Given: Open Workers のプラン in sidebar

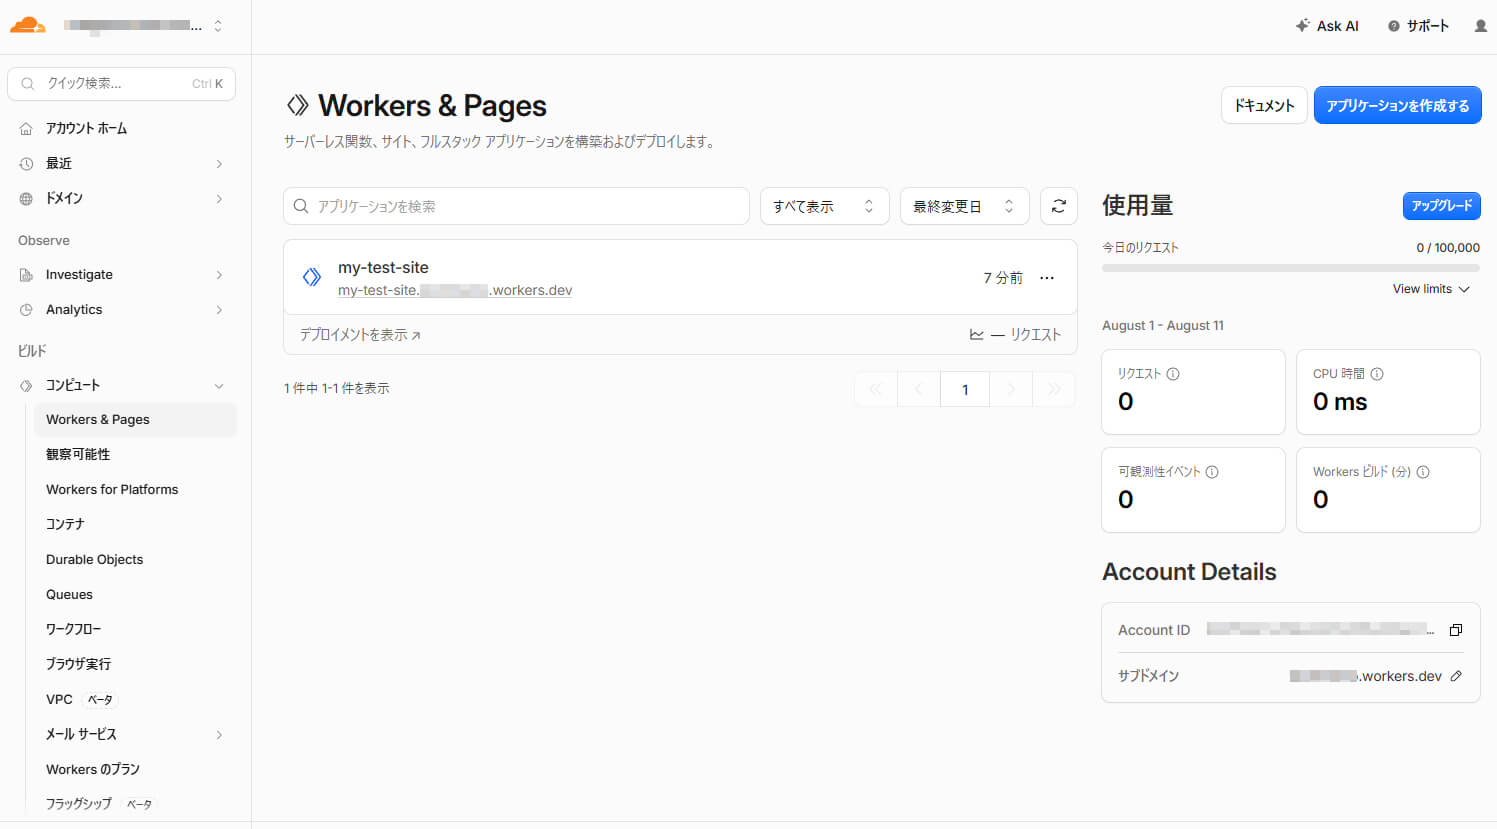Looking at the screenshot, I should pos(93,769).
